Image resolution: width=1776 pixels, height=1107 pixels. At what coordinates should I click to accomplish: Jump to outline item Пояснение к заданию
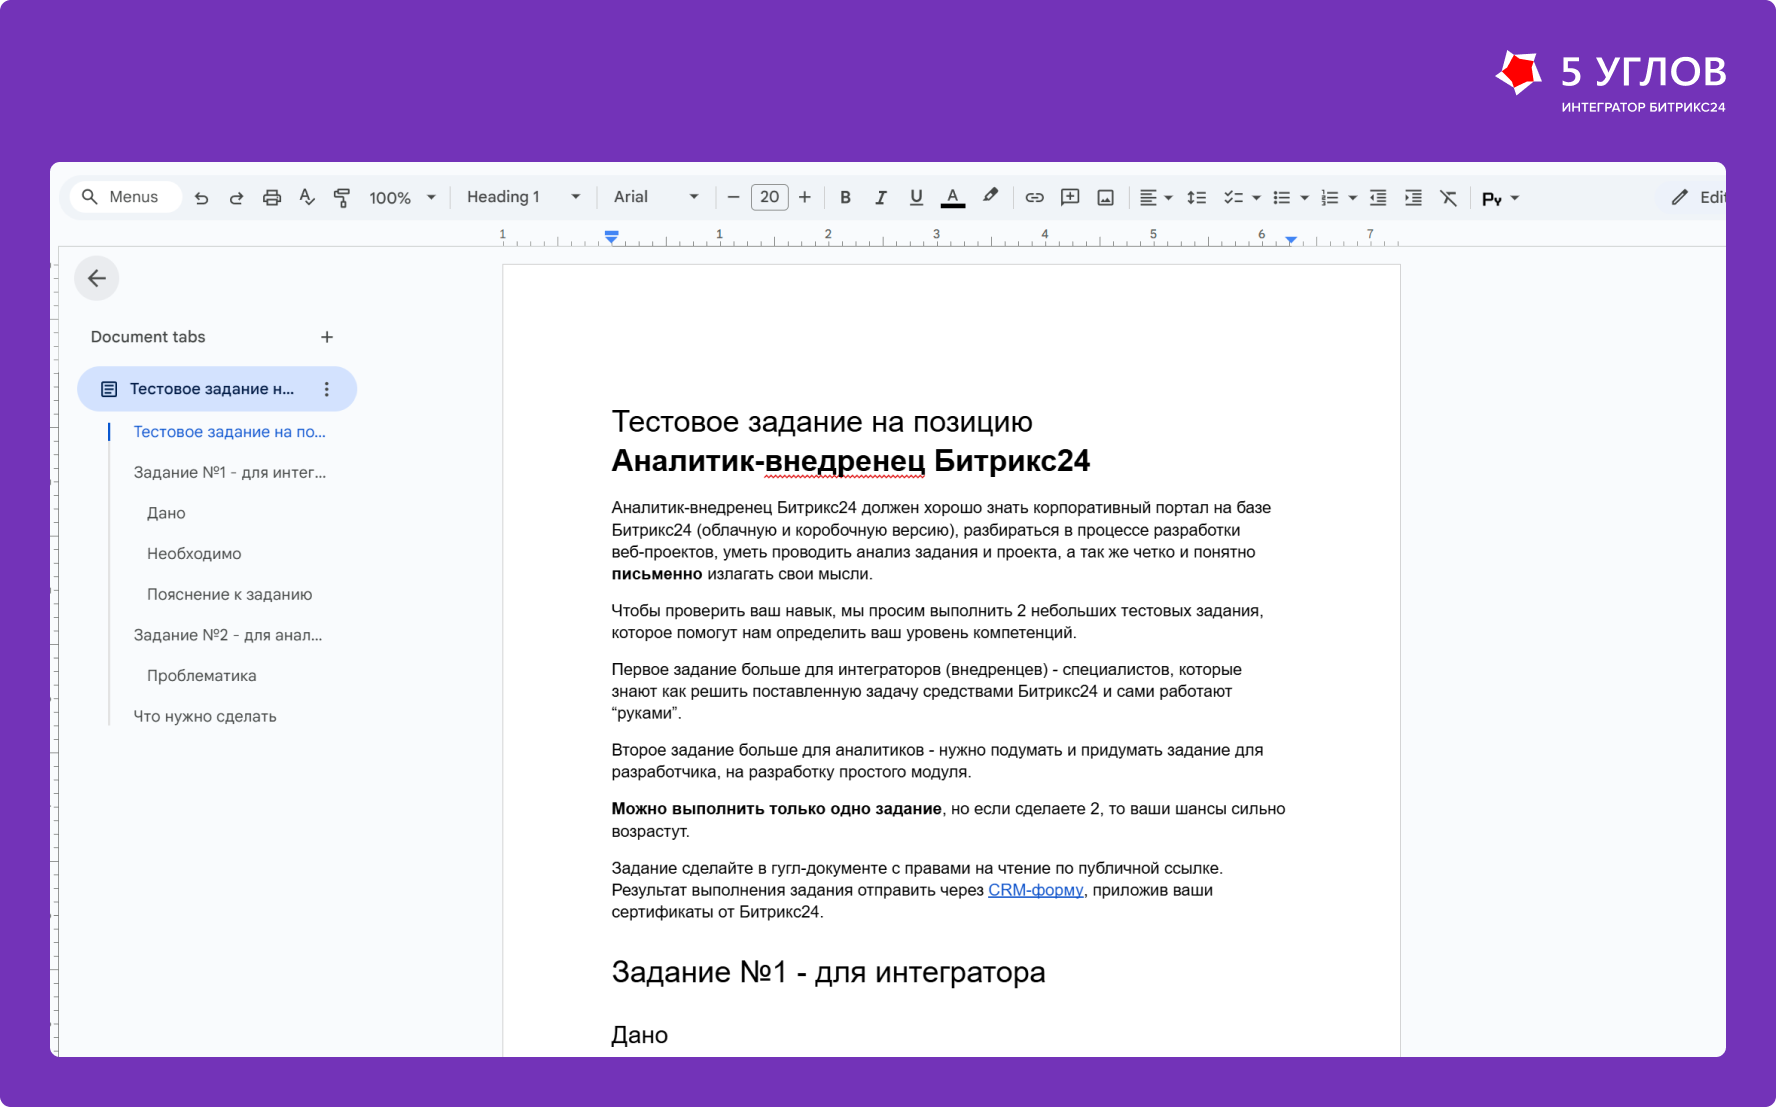tap(230, 594)
